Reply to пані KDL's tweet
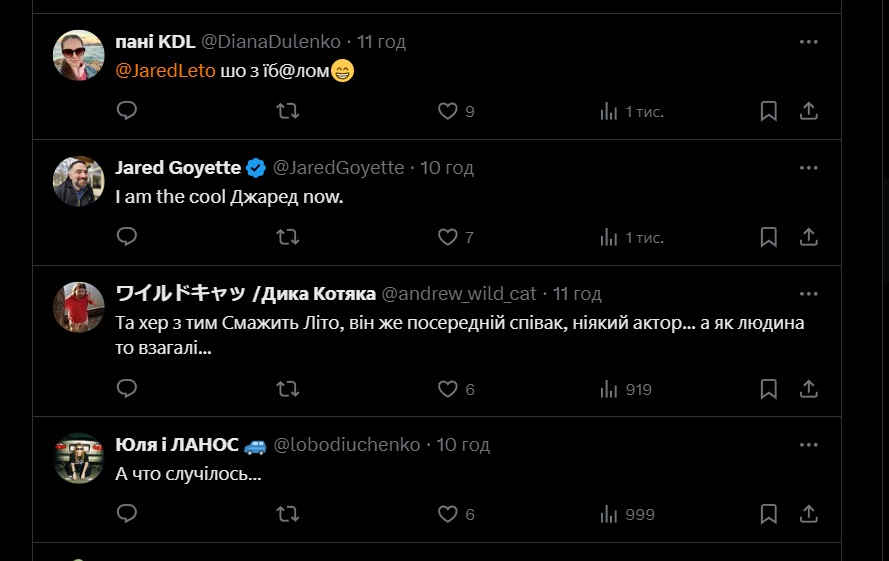Viewport: 889px width, 561px height. pos(127,111)
